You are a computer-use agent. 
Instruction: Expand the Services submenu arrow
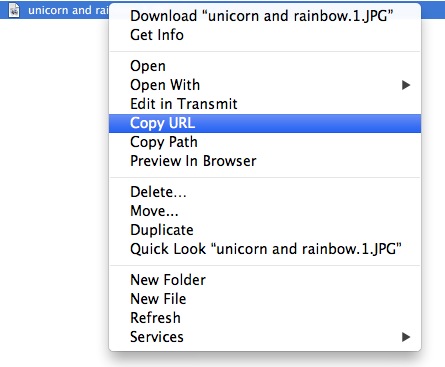405,337
